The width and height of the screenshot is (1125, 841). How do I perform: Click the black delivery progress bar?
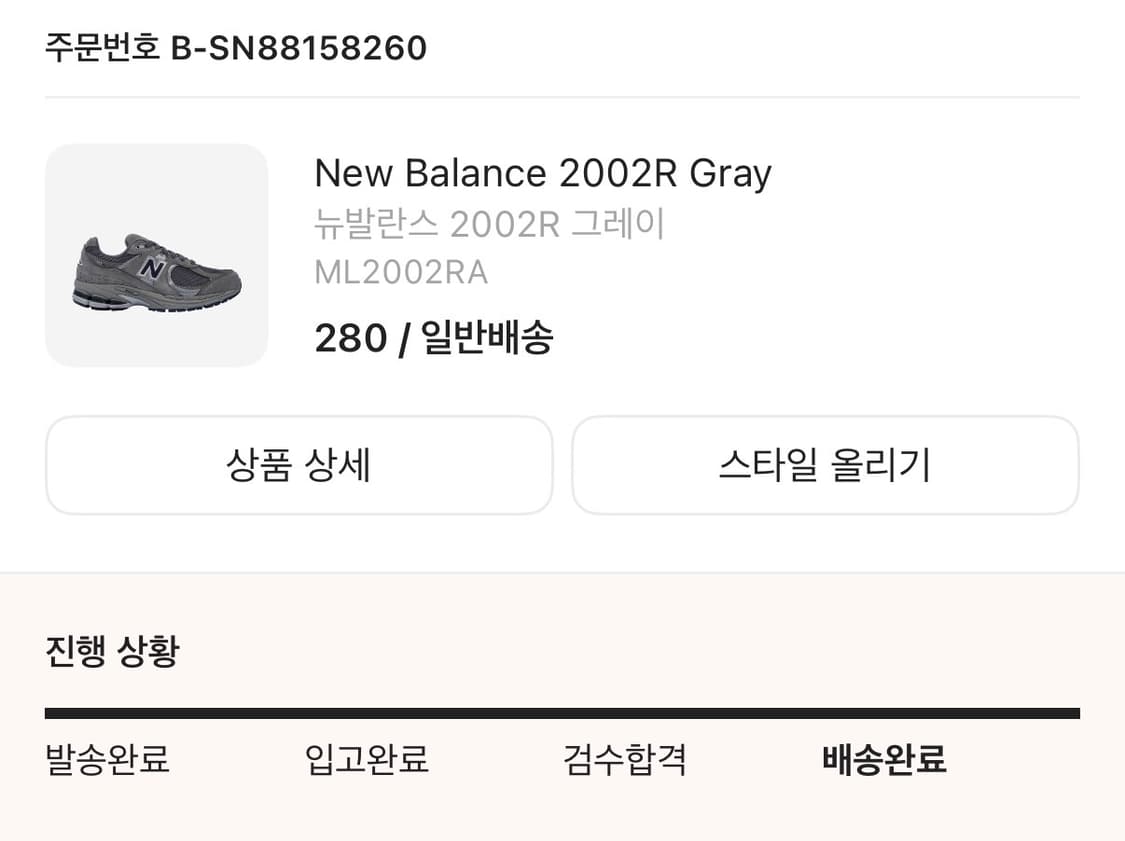click(562, 713)
